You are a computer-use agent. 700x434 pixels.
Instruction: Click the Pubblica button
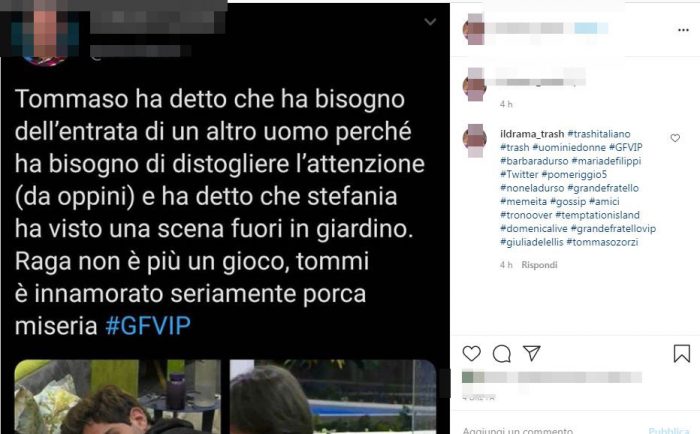tap(669, 430)
